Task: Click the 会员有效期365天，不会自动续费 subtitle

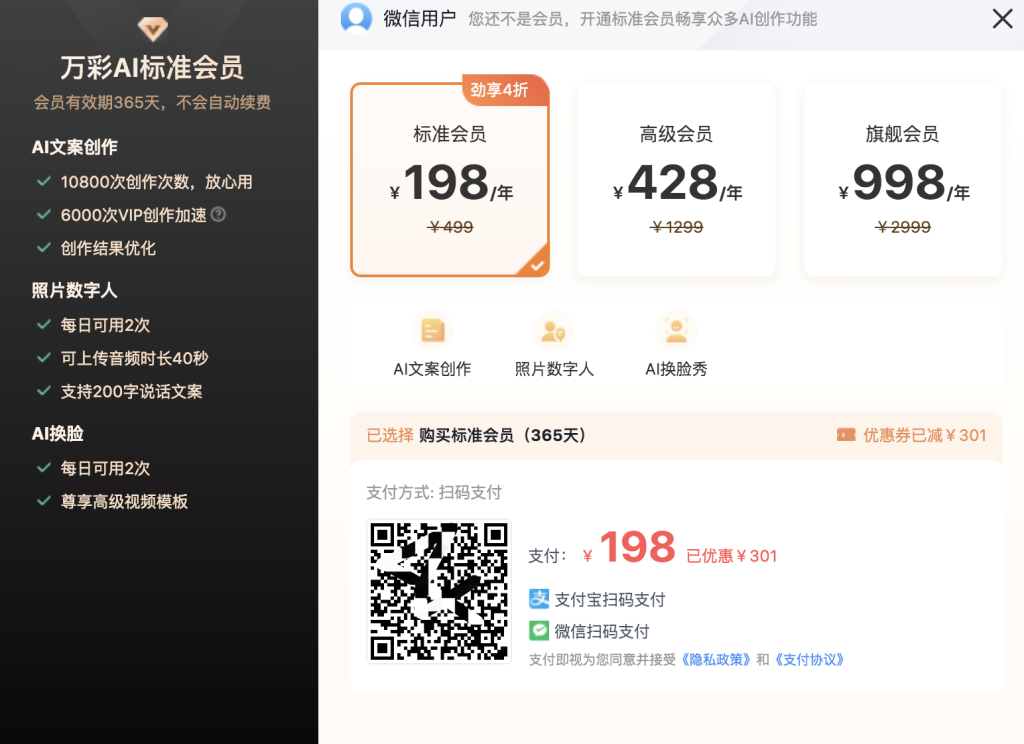Action: (x=152, y=103)
